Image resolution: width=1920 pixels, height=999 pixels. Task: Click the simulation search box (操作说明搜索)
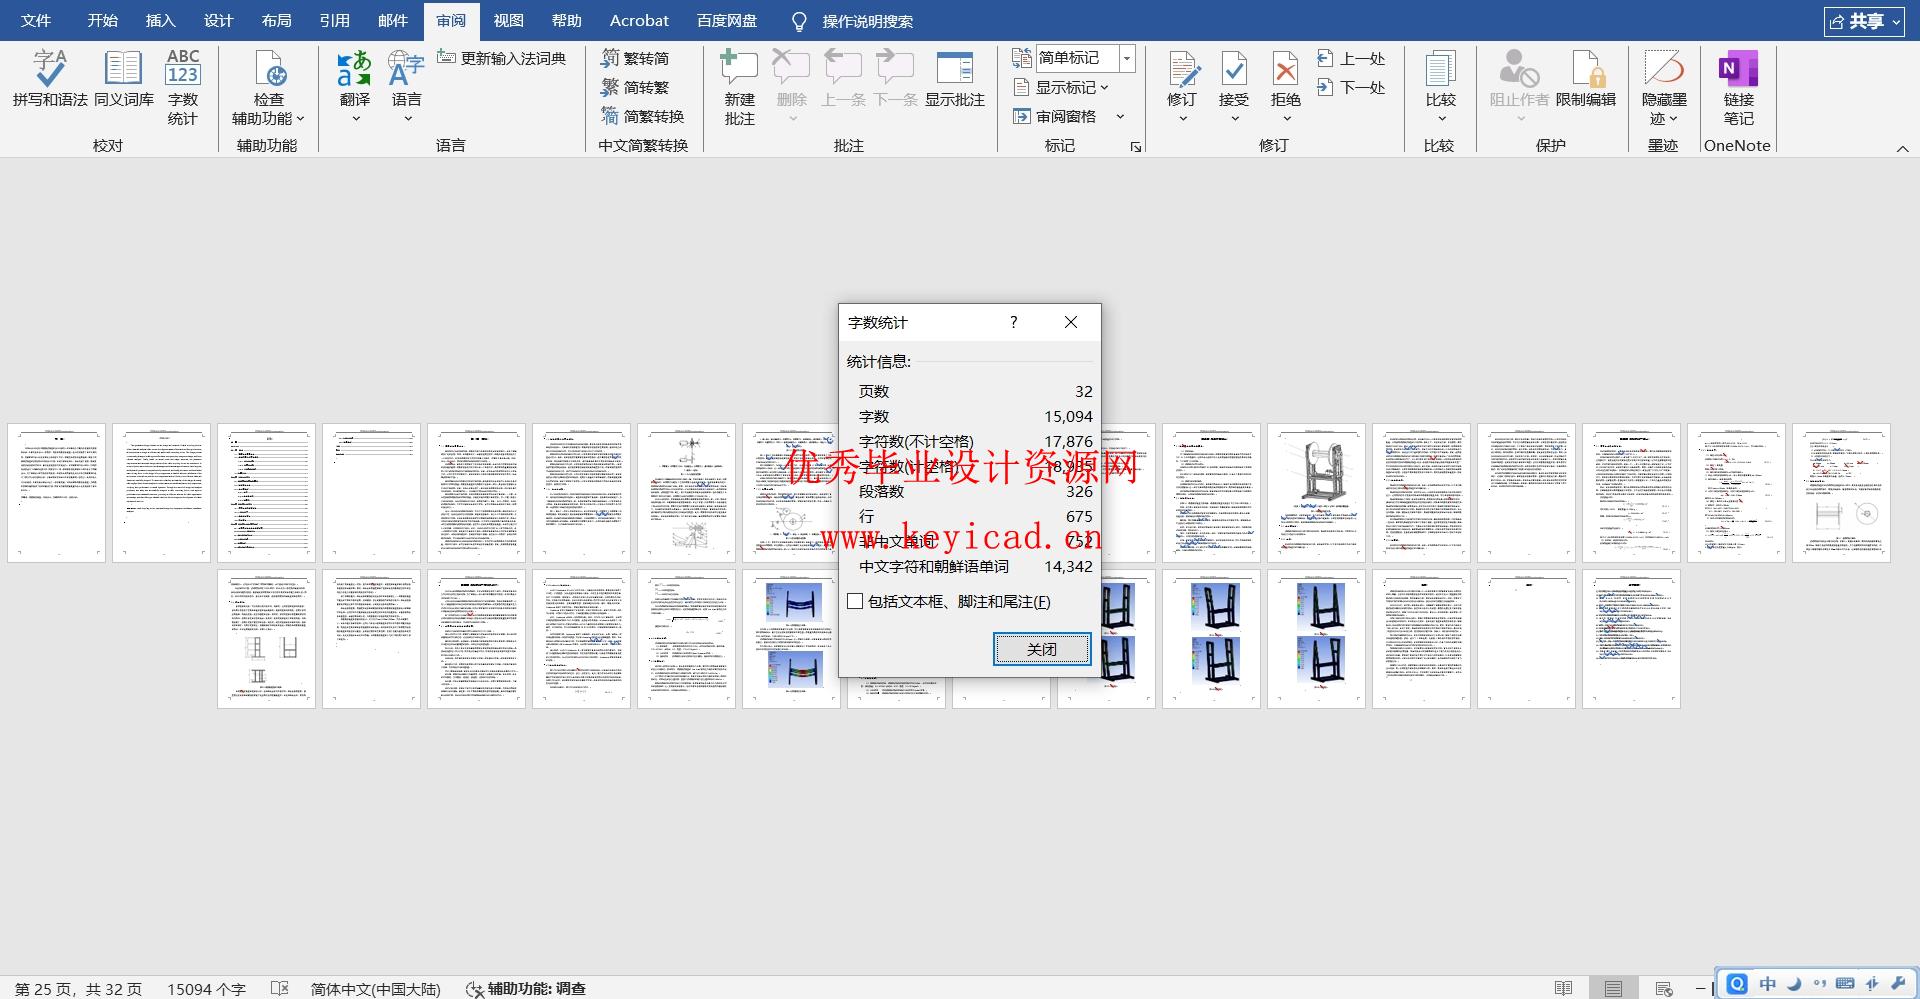tap(867, 21)
